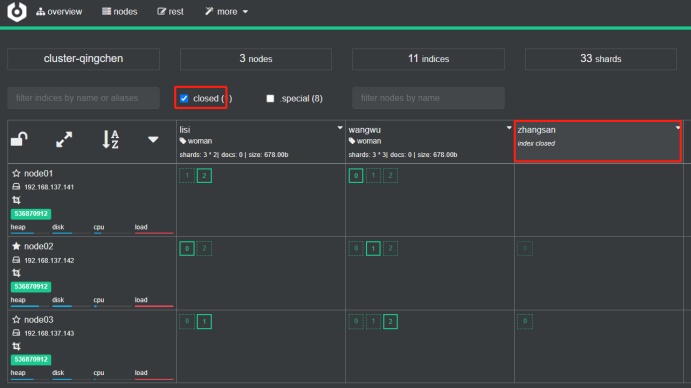Viewport: 691px width, 388px height.
Task: Toggle A-Z sort order icon
Action: coord(110,139)
